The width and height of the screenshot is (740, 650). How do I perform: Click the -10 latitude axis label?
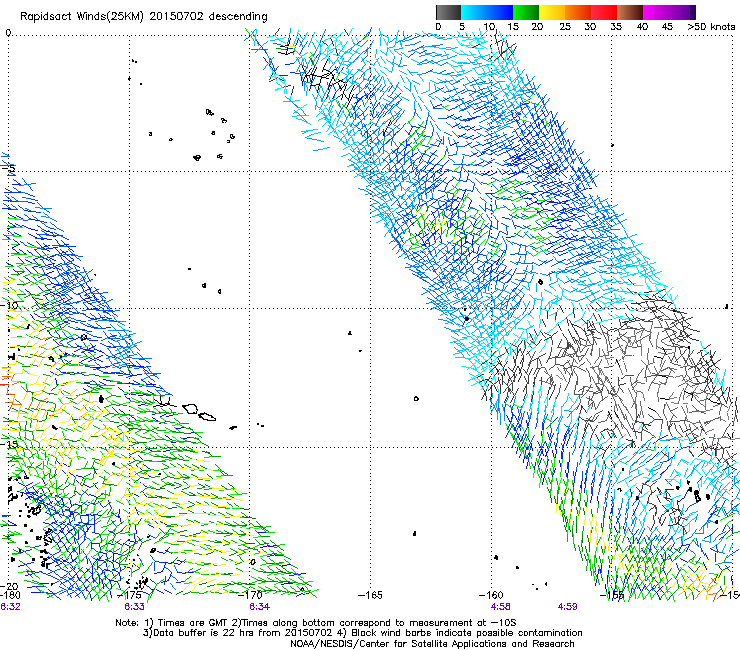(9, 305)
